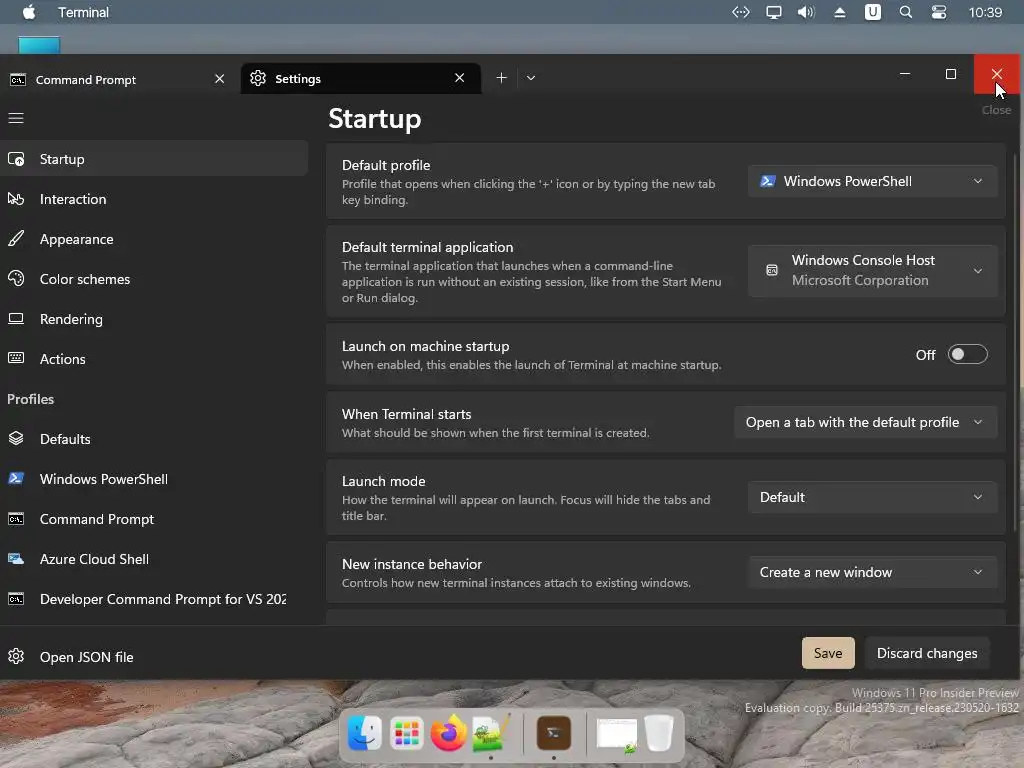Add a new tab with plus icon
Image resolution: width=1024 pixels, height=768 pixels.
click(502, 78)
